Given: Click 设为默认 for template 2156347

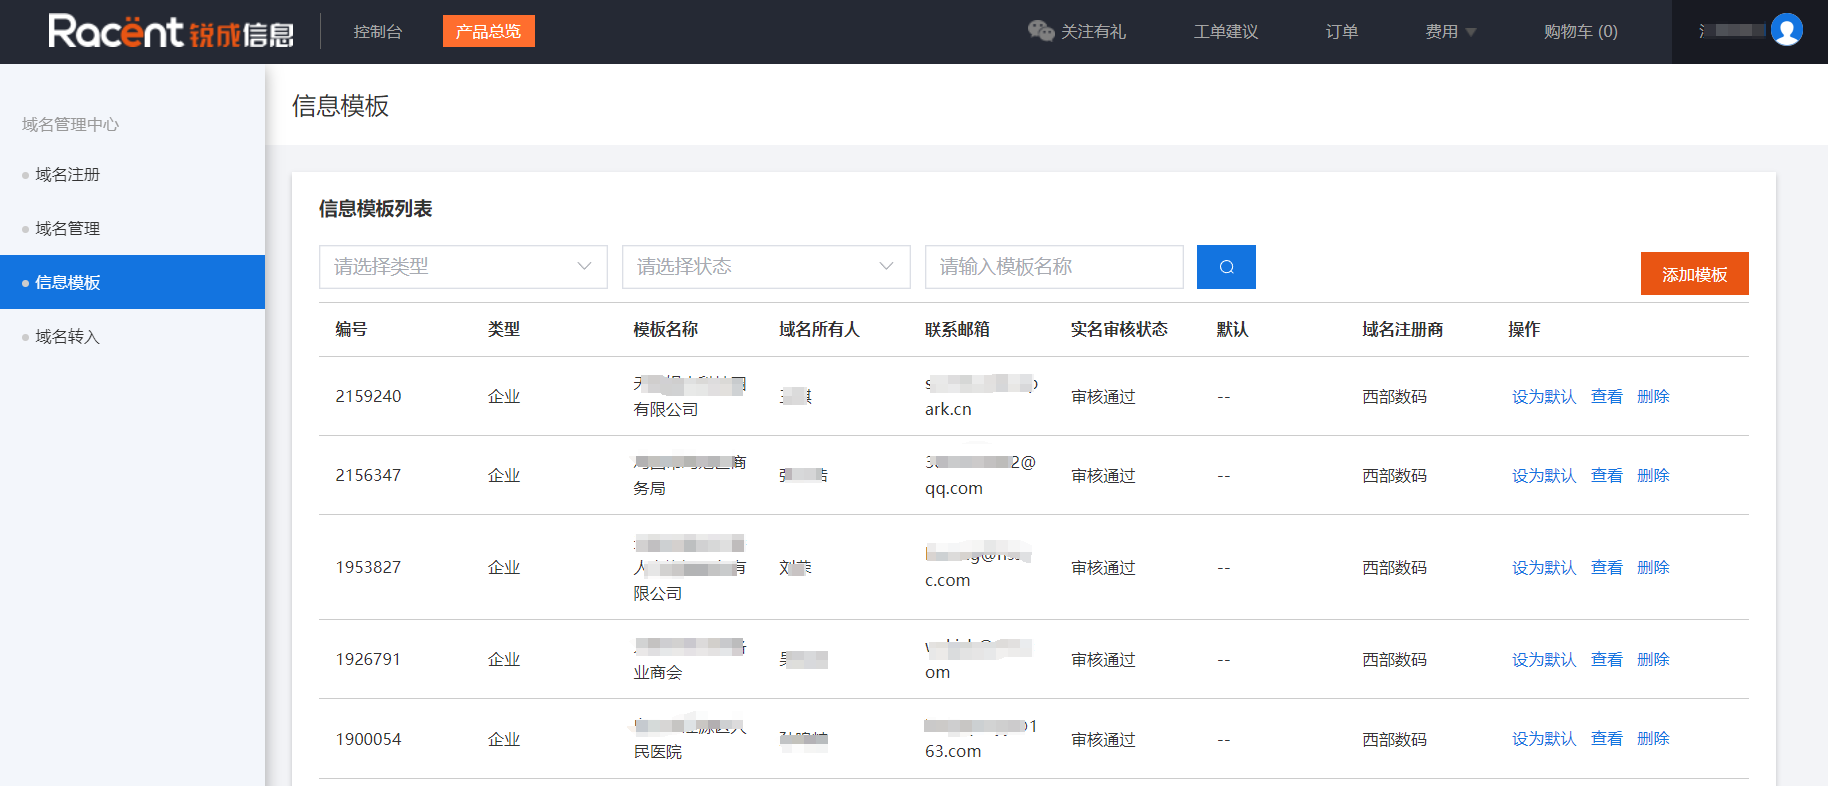Looking at the screenshot, I should (1544, 475).
